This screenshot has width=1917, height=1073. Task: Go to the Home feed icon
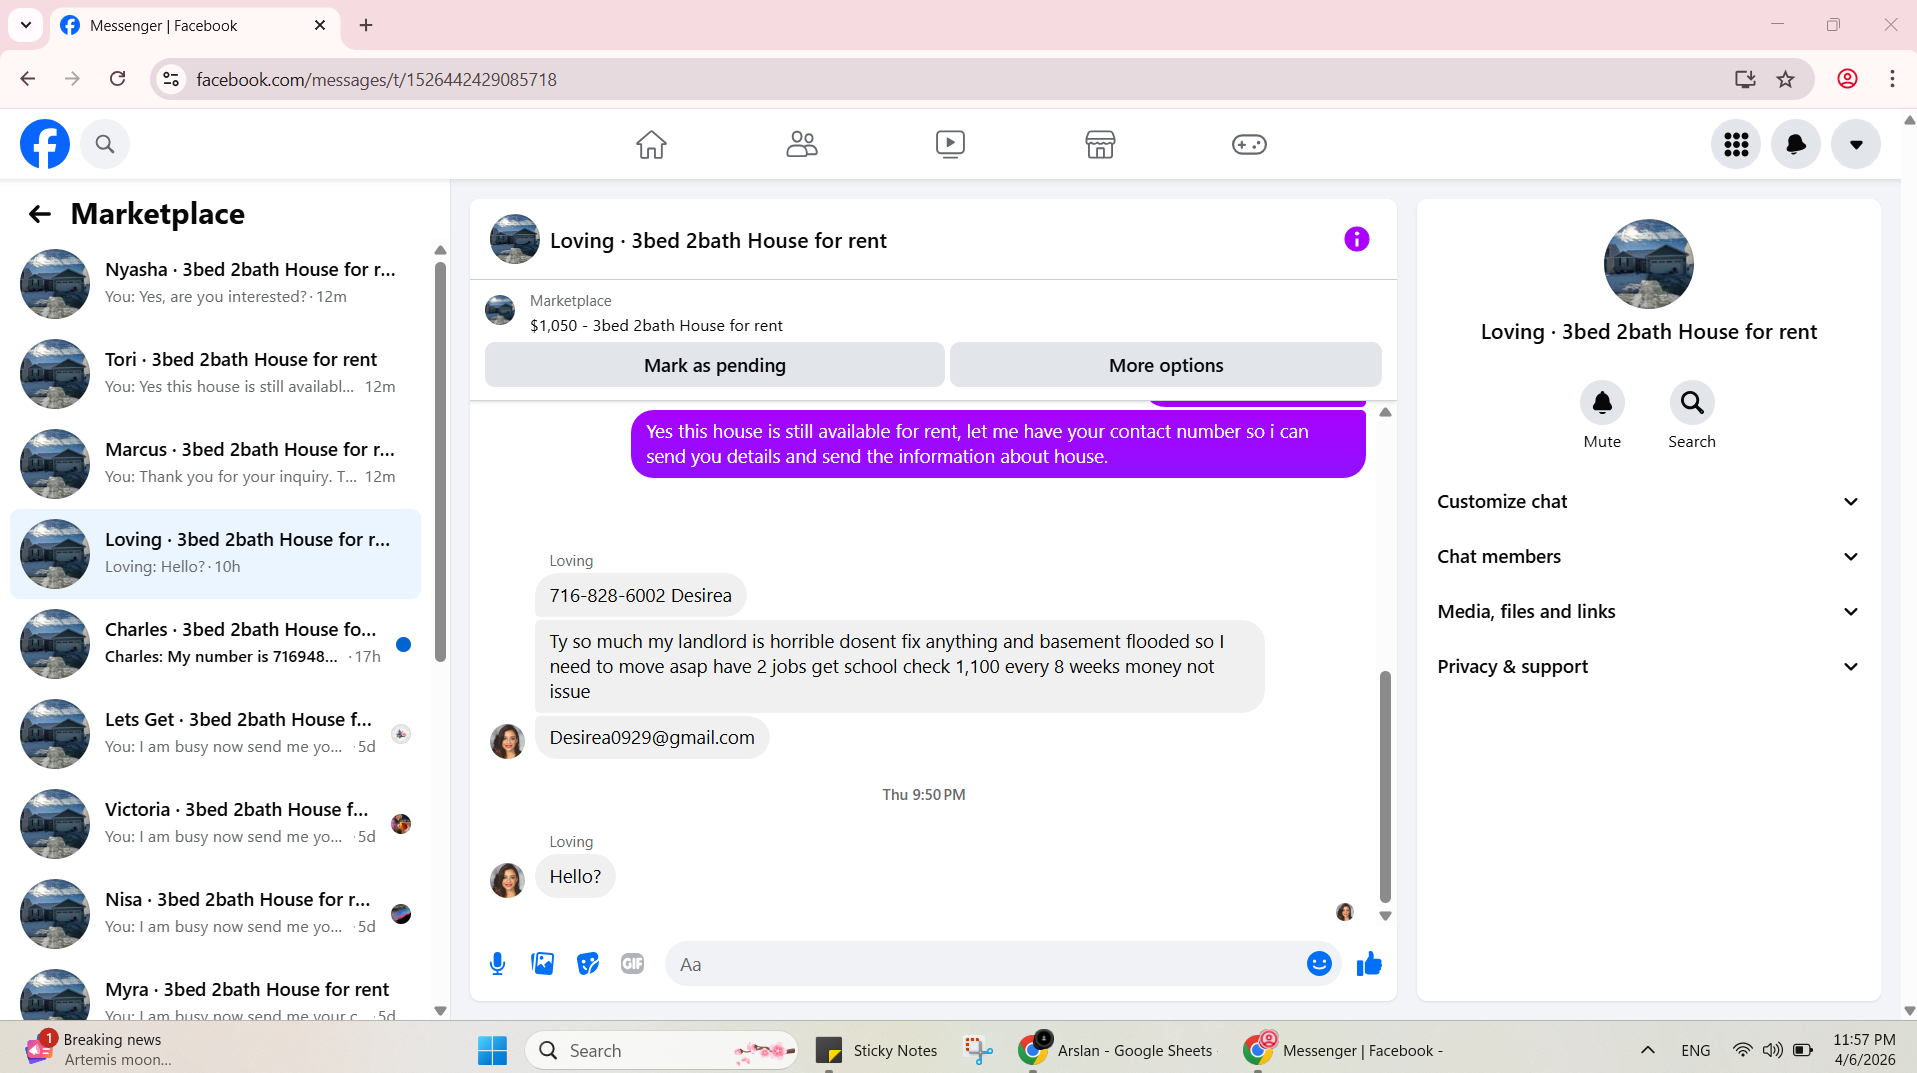click(651, 144)
